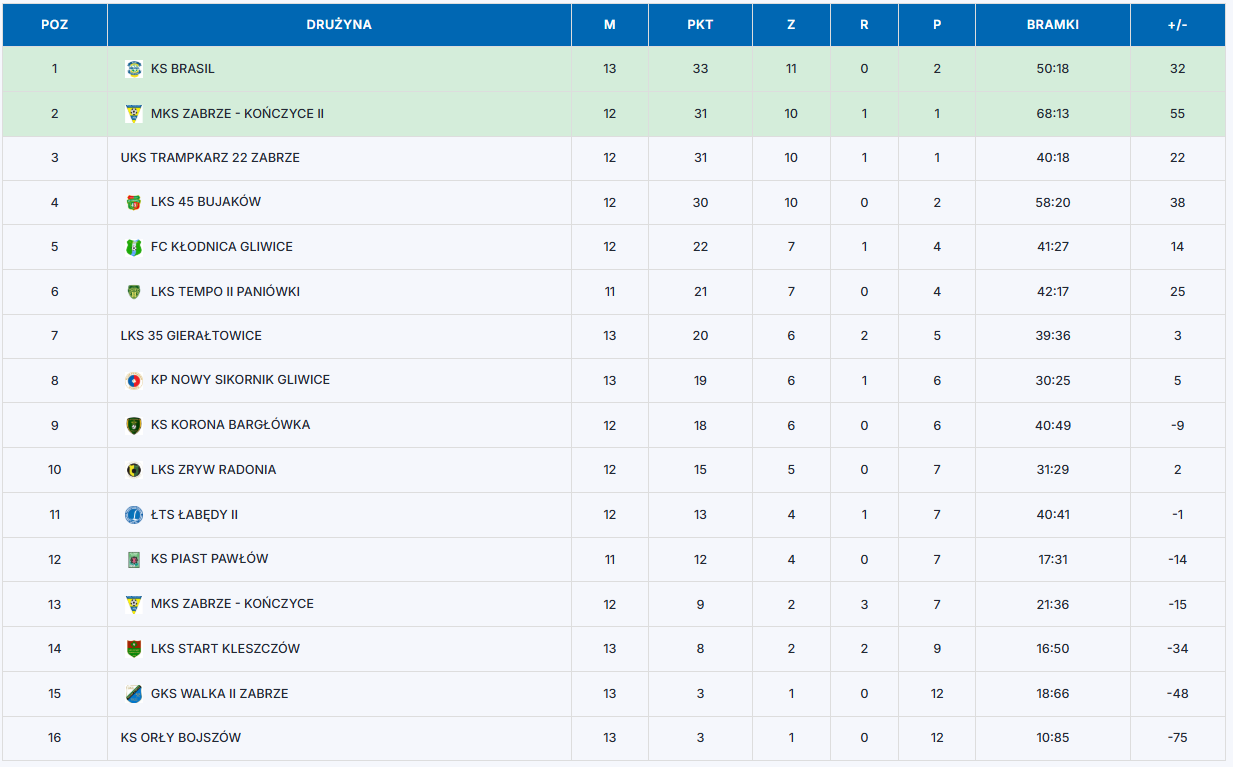Select the MKS Zabrze - Kończyce team name
The height and width of the screenshot is (767, 1233).
(232, 604)
